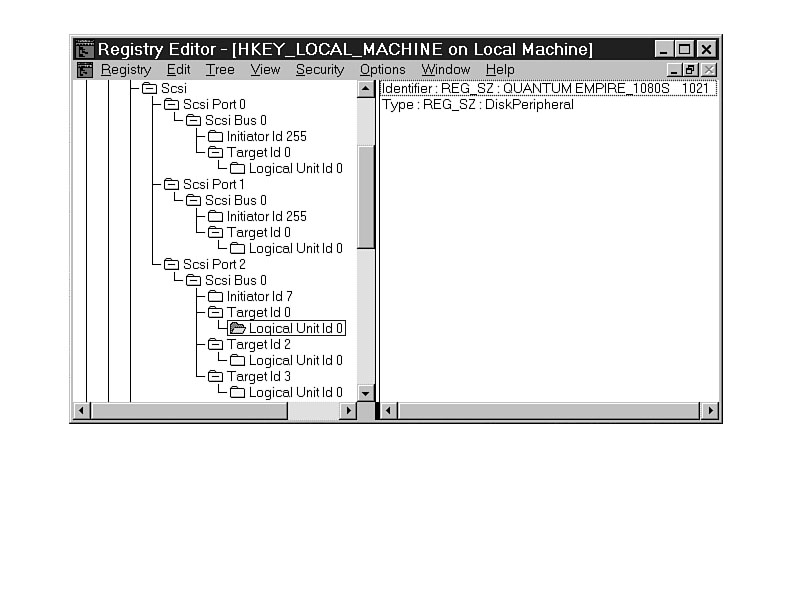Select Scsi Port 2 in the tree
This screenshot has width=800, height=600.
[x=213, y=264]
